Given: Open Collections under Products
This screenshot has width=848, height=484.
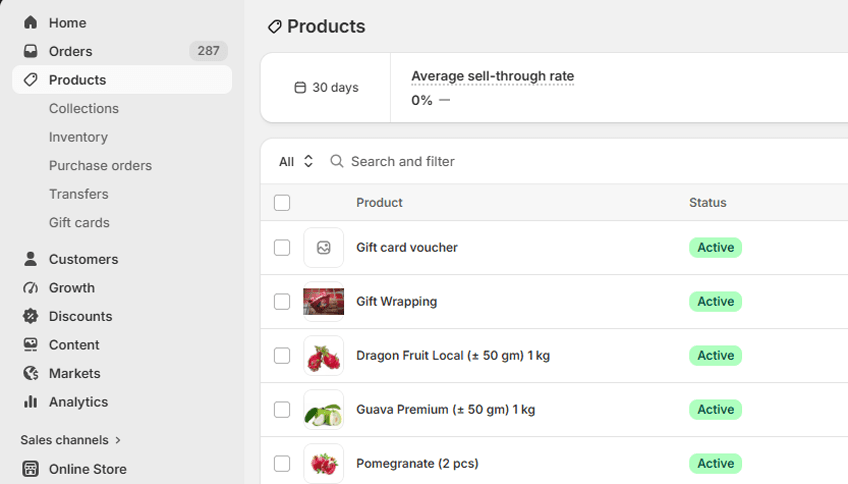Looking at the screenshot, I should click(84, 108).
